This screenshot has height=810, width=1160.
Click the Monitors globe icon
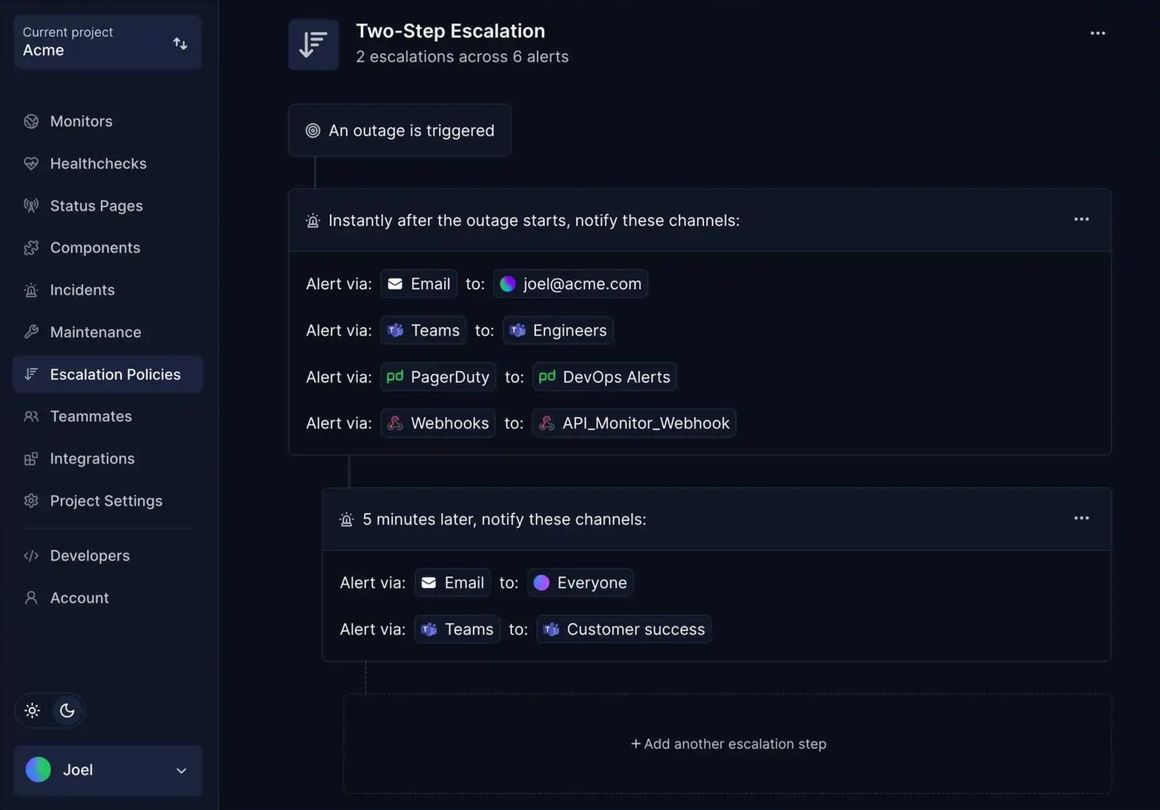coord(31,121)
